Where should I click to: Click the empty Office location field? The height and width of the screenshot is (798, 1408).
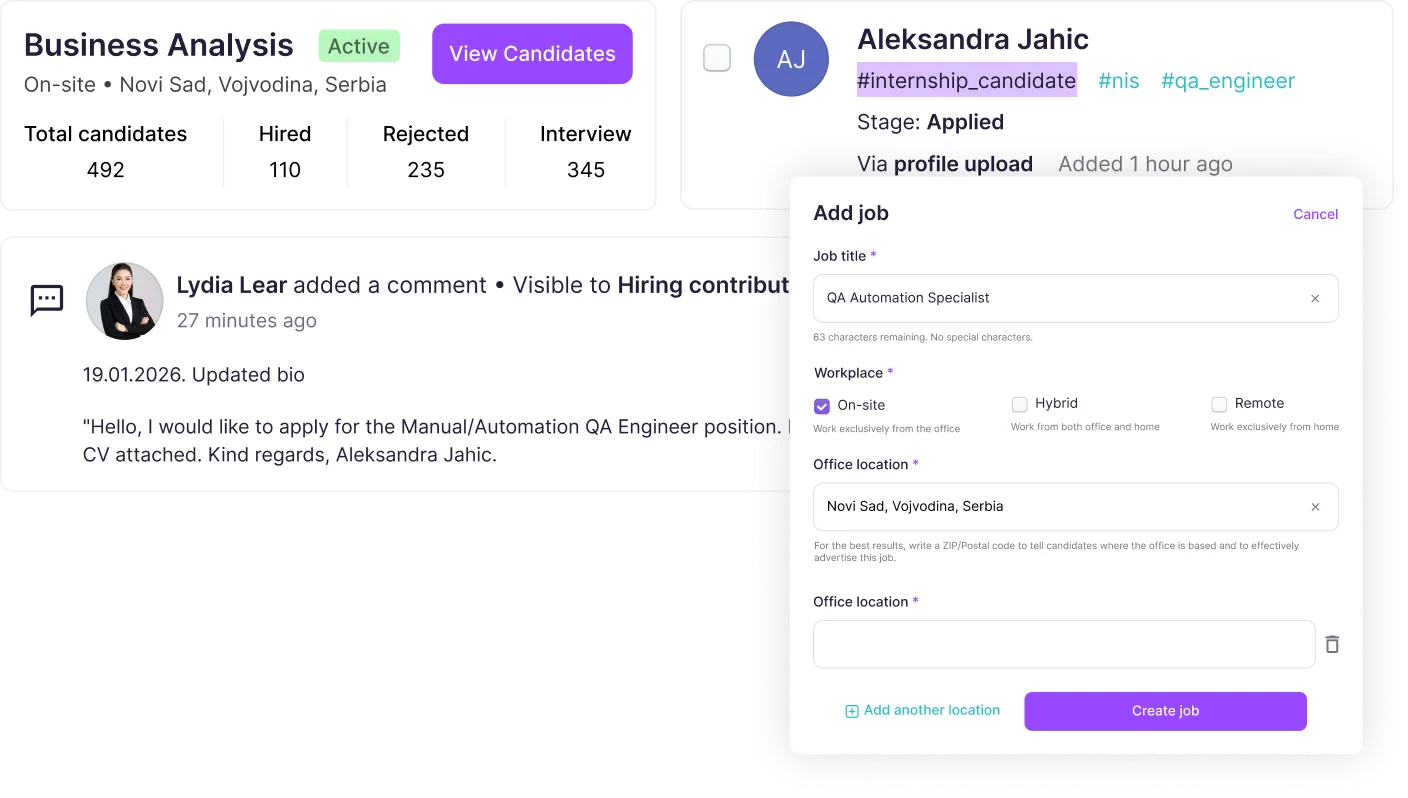[x=1064, y=644]
